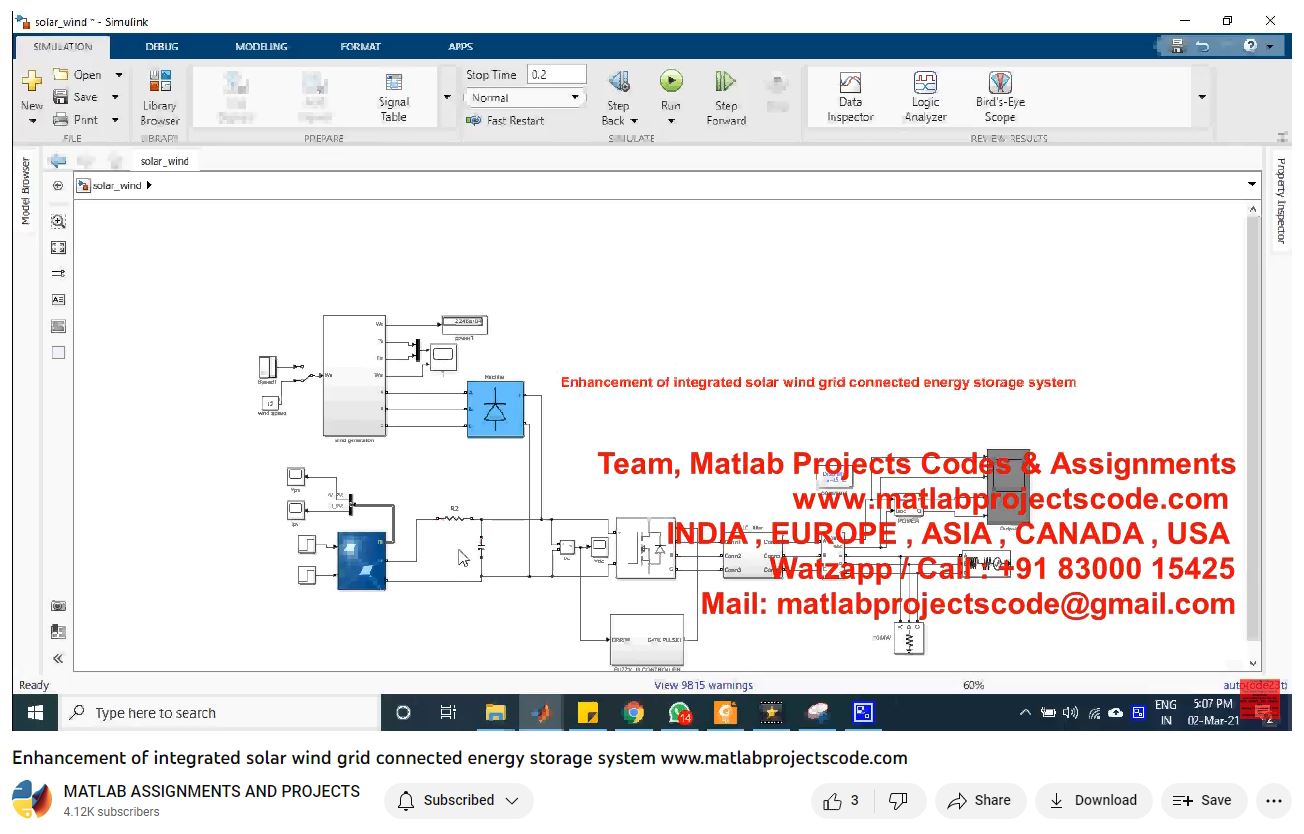Expand the Open file dropdown arrow
The image size is (1304, 834).
[x=118, y=75]
